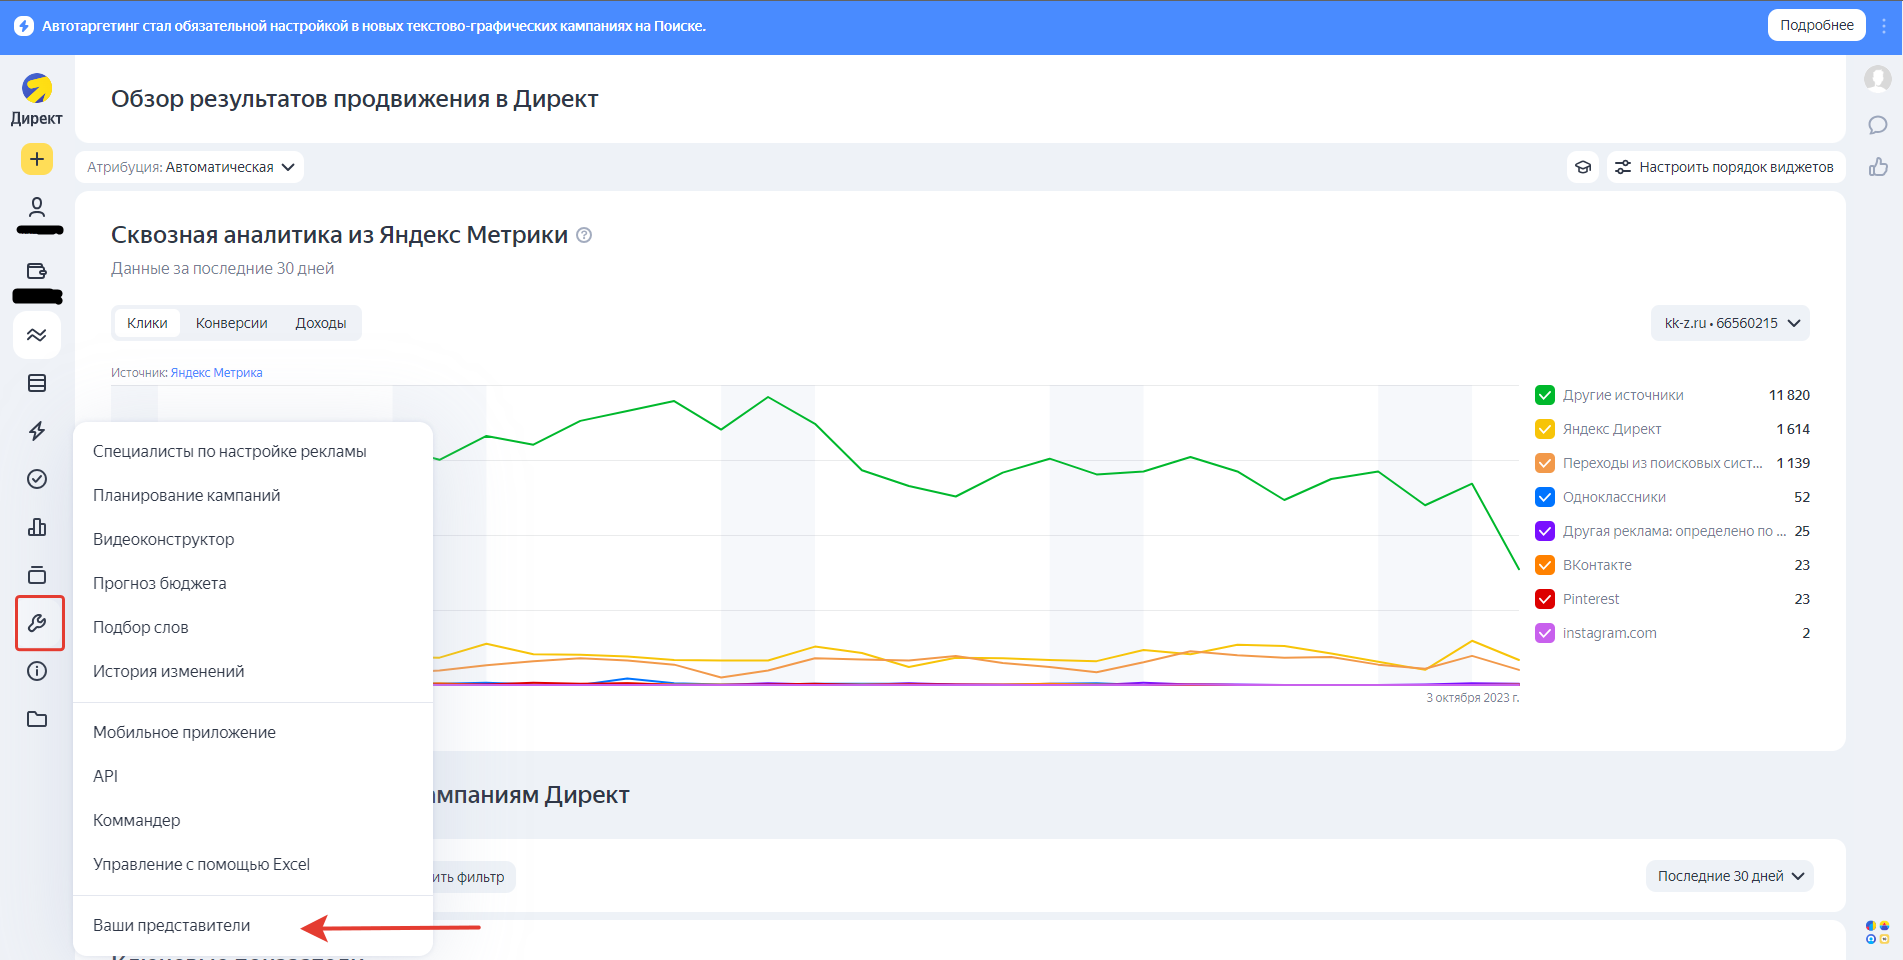Open the user account icon in sidebar
Viewport: 1903px width, 960px height.
tap(37, 207)
